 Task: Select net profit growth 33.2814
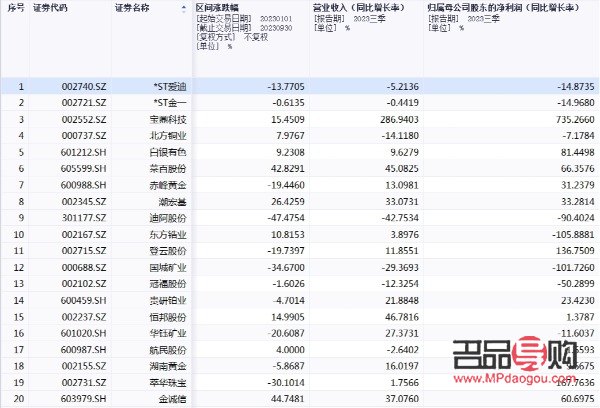point(578,202)
